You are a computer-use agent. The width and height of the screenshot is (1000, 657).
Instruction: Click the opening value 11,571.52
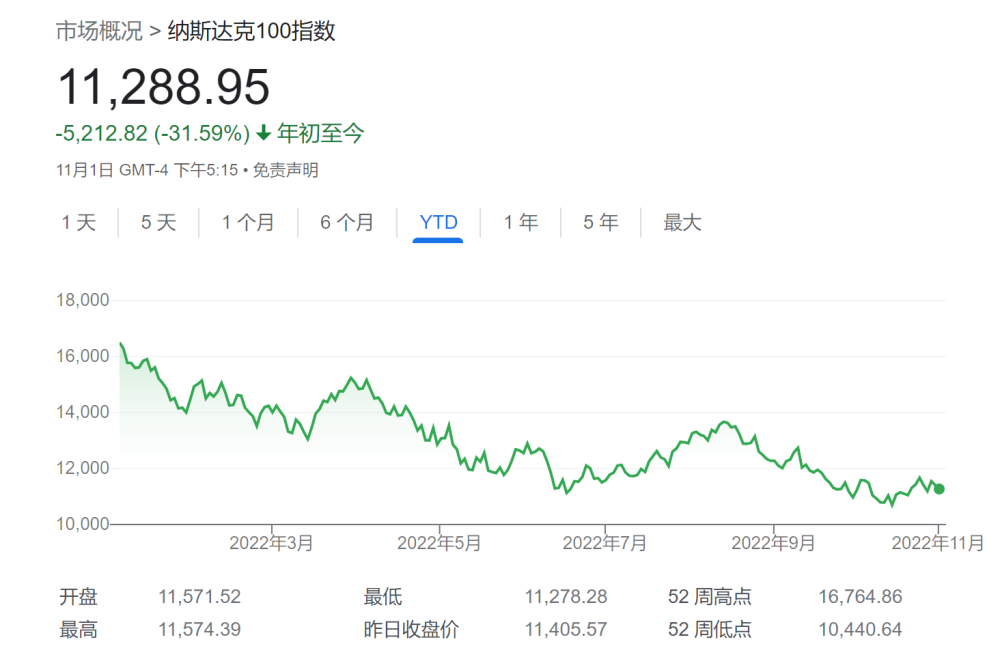point(200,597)
